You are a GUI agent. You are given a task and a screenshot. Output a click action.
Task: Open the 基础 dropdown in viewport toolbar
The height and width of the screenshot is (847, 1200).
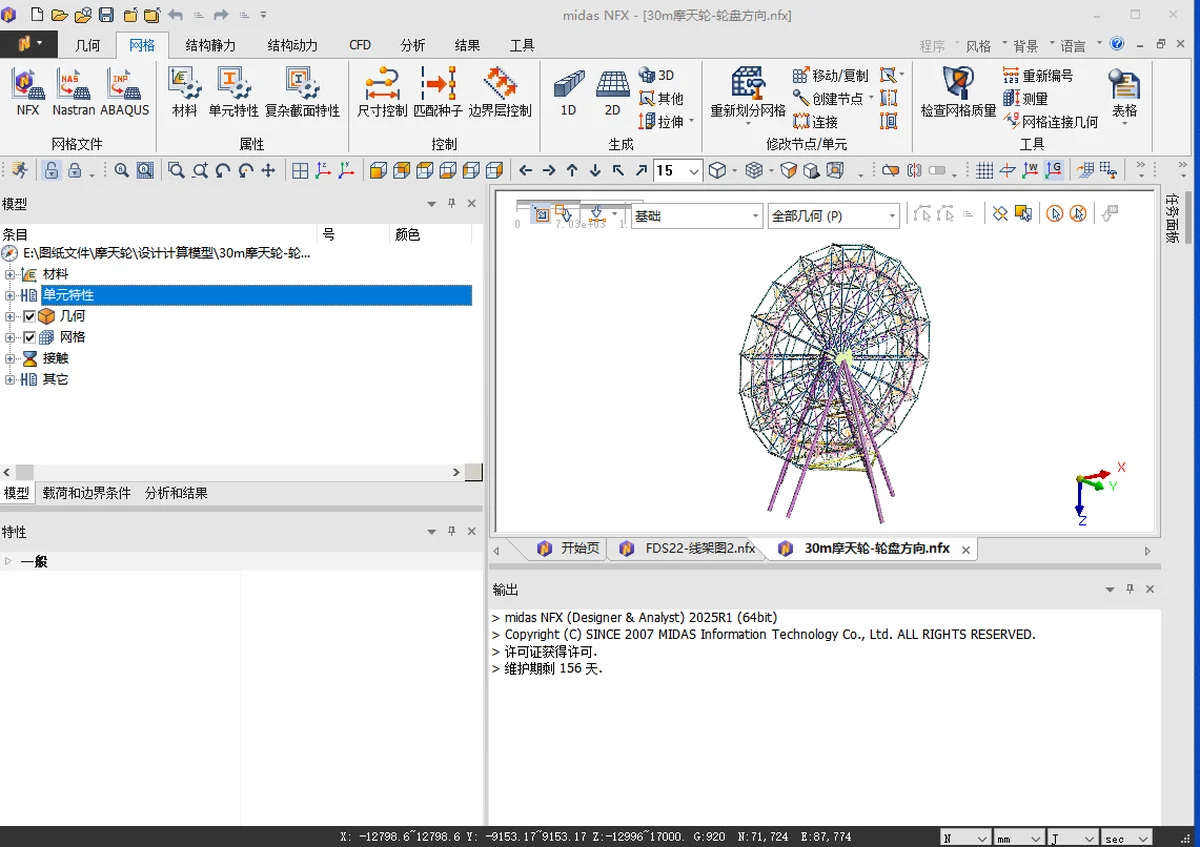pyautogui.click(x=697, y=216)
